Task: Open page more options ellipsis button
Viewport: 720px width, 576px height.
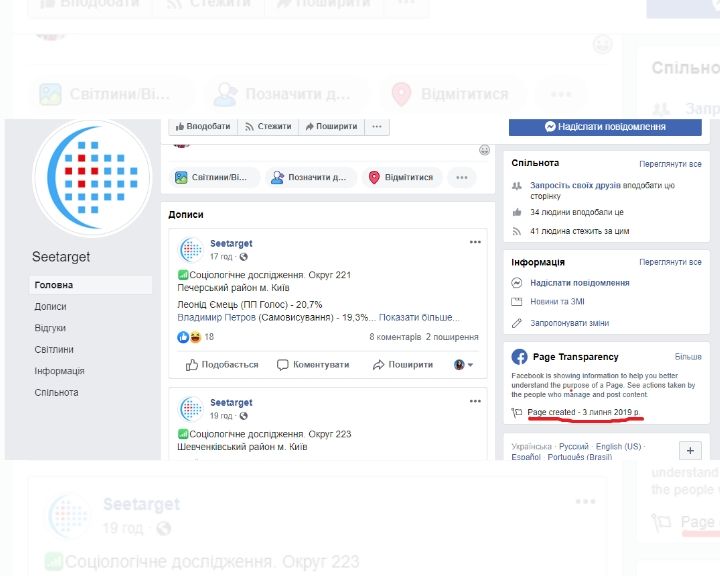Action: (377, 127)
